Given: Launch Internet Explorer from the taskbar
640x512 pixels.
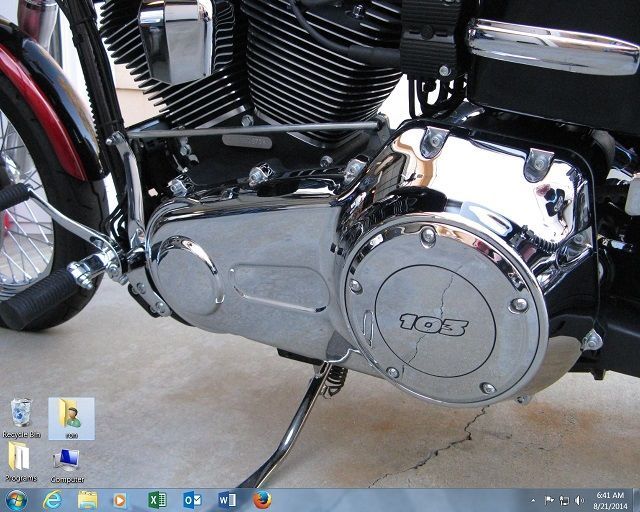Looking at the screenshot, I should [52, 499].
